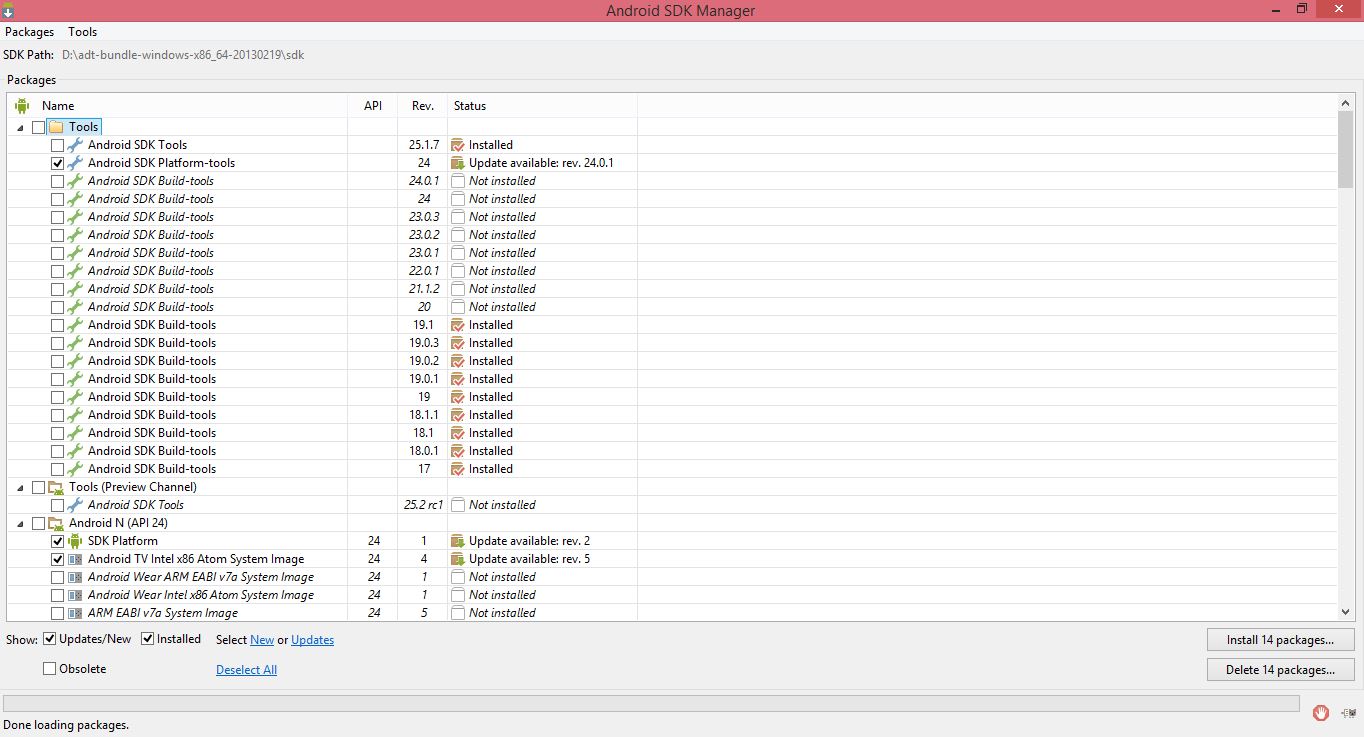This screenshot has width=1364, height=737.
Task: Click the Tools (Preview Channel) folder icon
Action: (x=56, y=487)
